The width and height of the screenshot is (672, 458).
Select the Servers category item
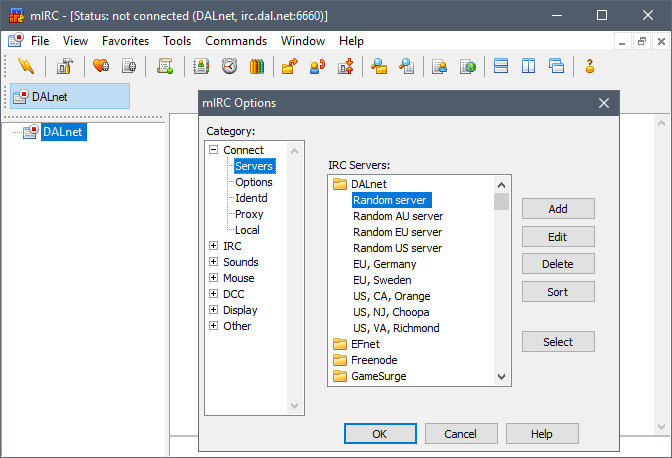(x=254, y=166)
